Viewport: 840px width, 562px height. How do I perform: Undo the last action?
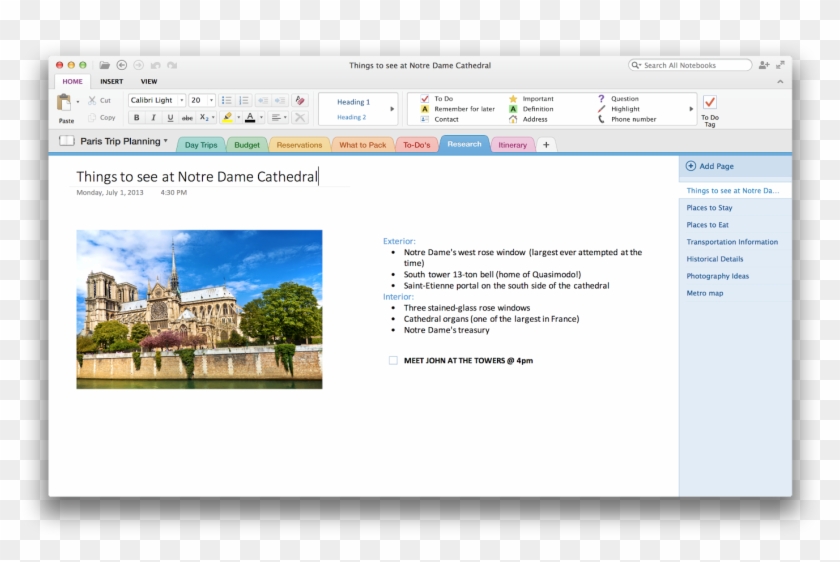[155, 65]
